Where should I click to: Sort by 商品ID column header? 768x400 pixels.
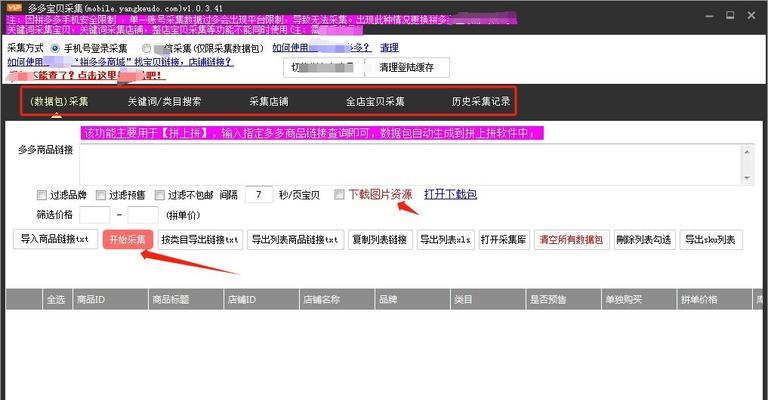pos(110,299)
